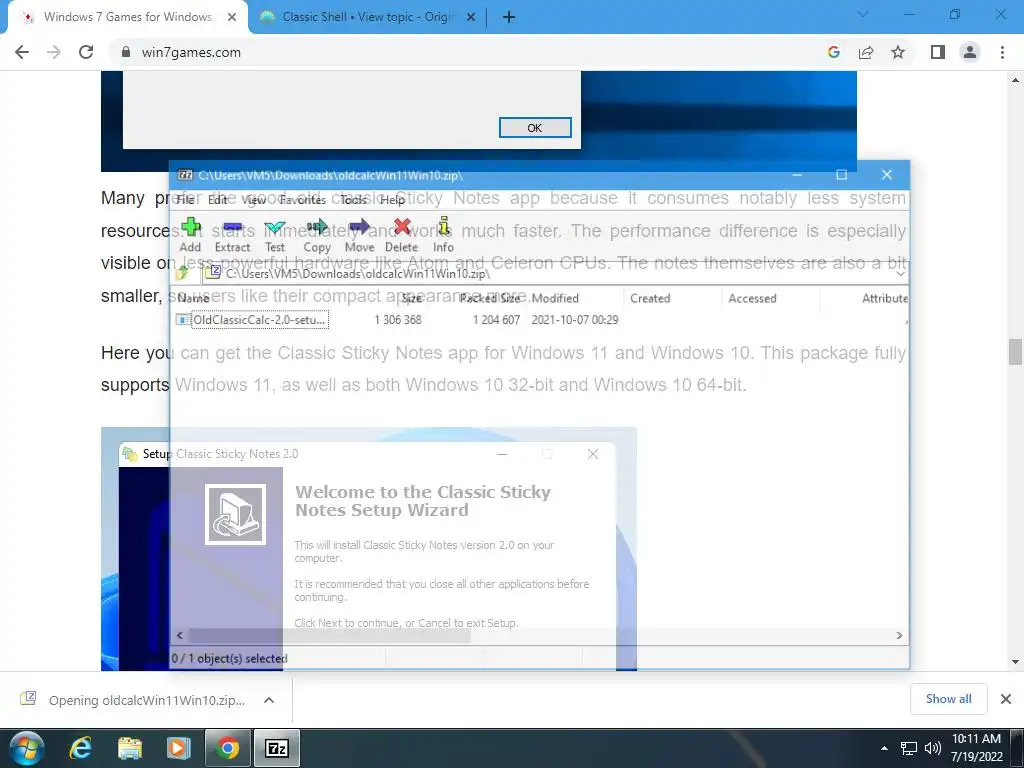Run Test on archive in 7-Zip
Image resolution: width=1024 pixels, height=768 pixels.
click(275, 235)
